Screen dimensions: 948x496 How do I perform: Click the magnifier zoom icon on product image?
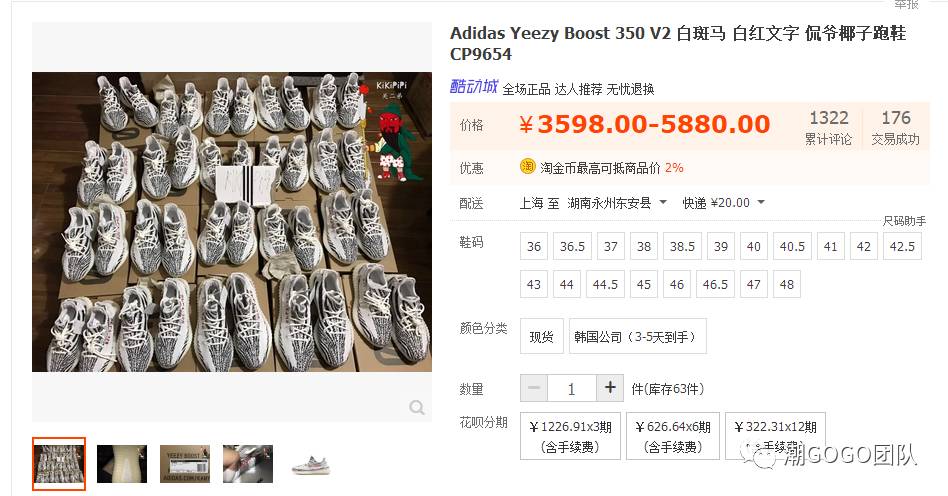tap(417, 407)
